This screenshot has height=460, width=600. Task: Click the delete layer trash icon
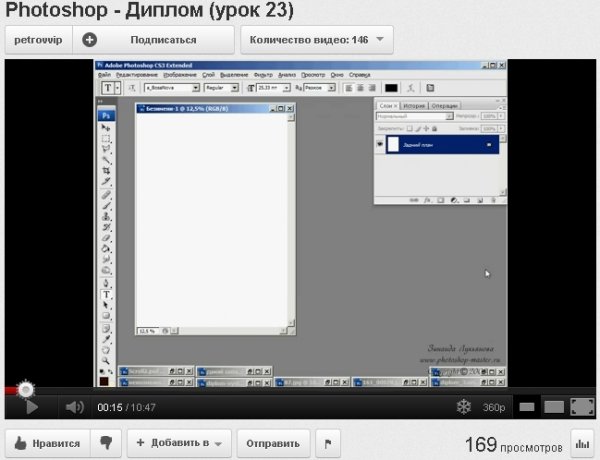493,200
